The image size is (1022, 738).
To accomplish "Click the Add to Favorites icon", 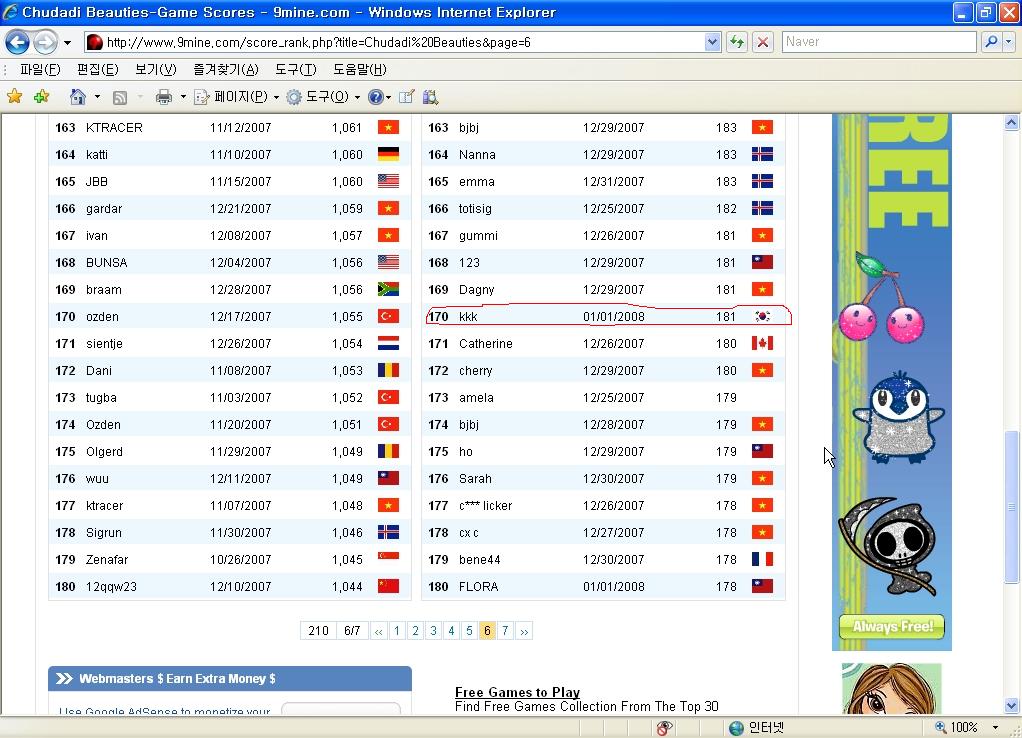I will click(x=41, y=97).
